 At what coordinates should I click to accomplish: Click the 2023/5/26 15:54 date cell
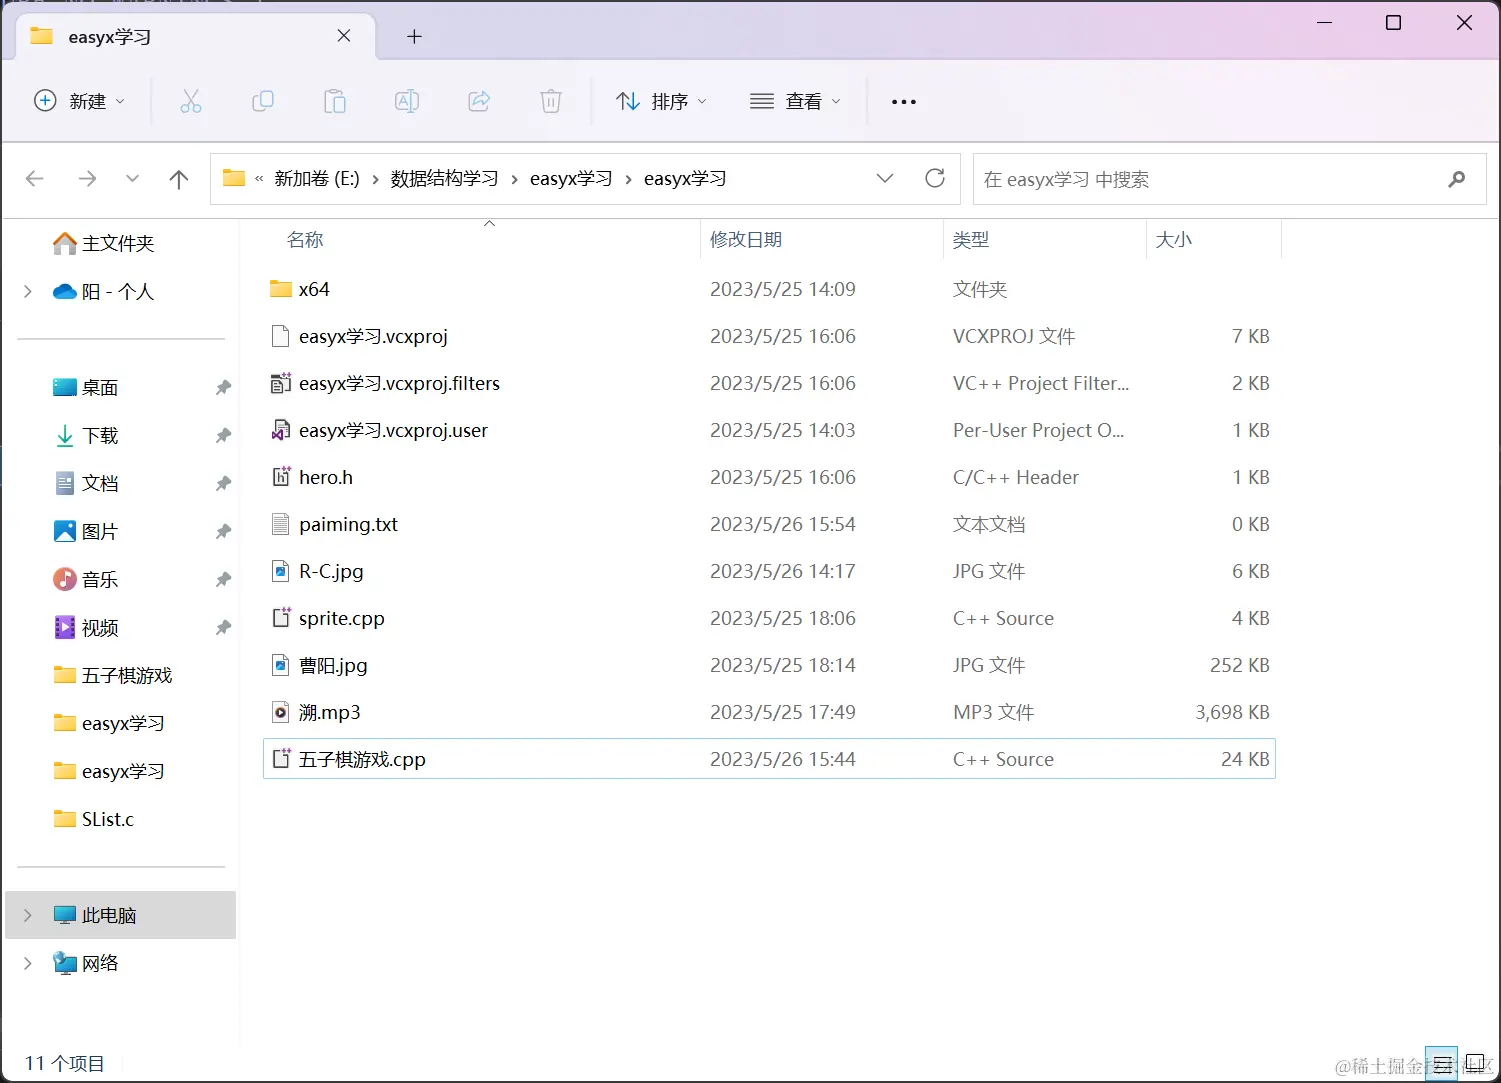[x=783, y=524]
